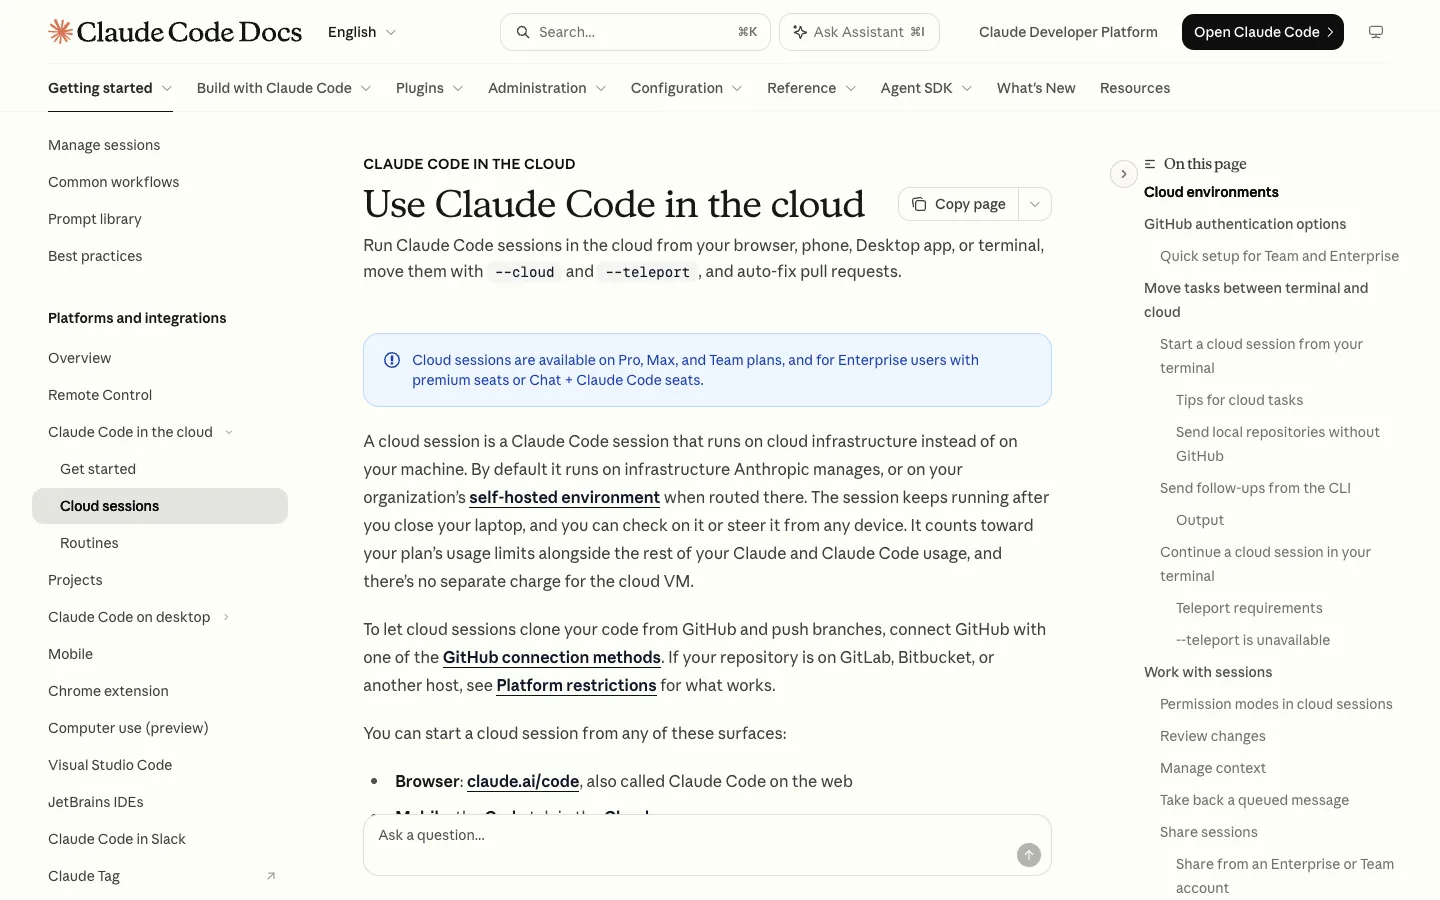Open GitHub connection methods link
This screenshot has height=900, width=1440.
(552, 657)
